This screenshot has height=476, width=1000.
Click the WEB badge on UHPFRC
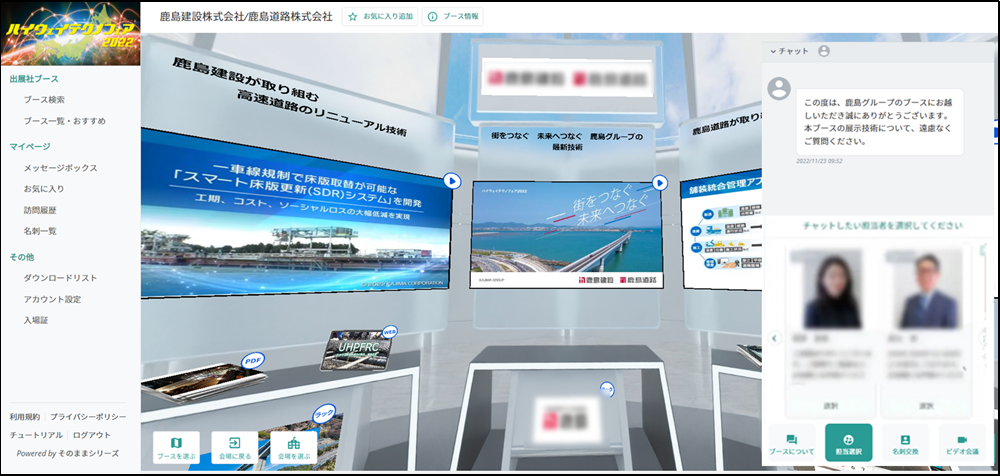pos(390,332)
